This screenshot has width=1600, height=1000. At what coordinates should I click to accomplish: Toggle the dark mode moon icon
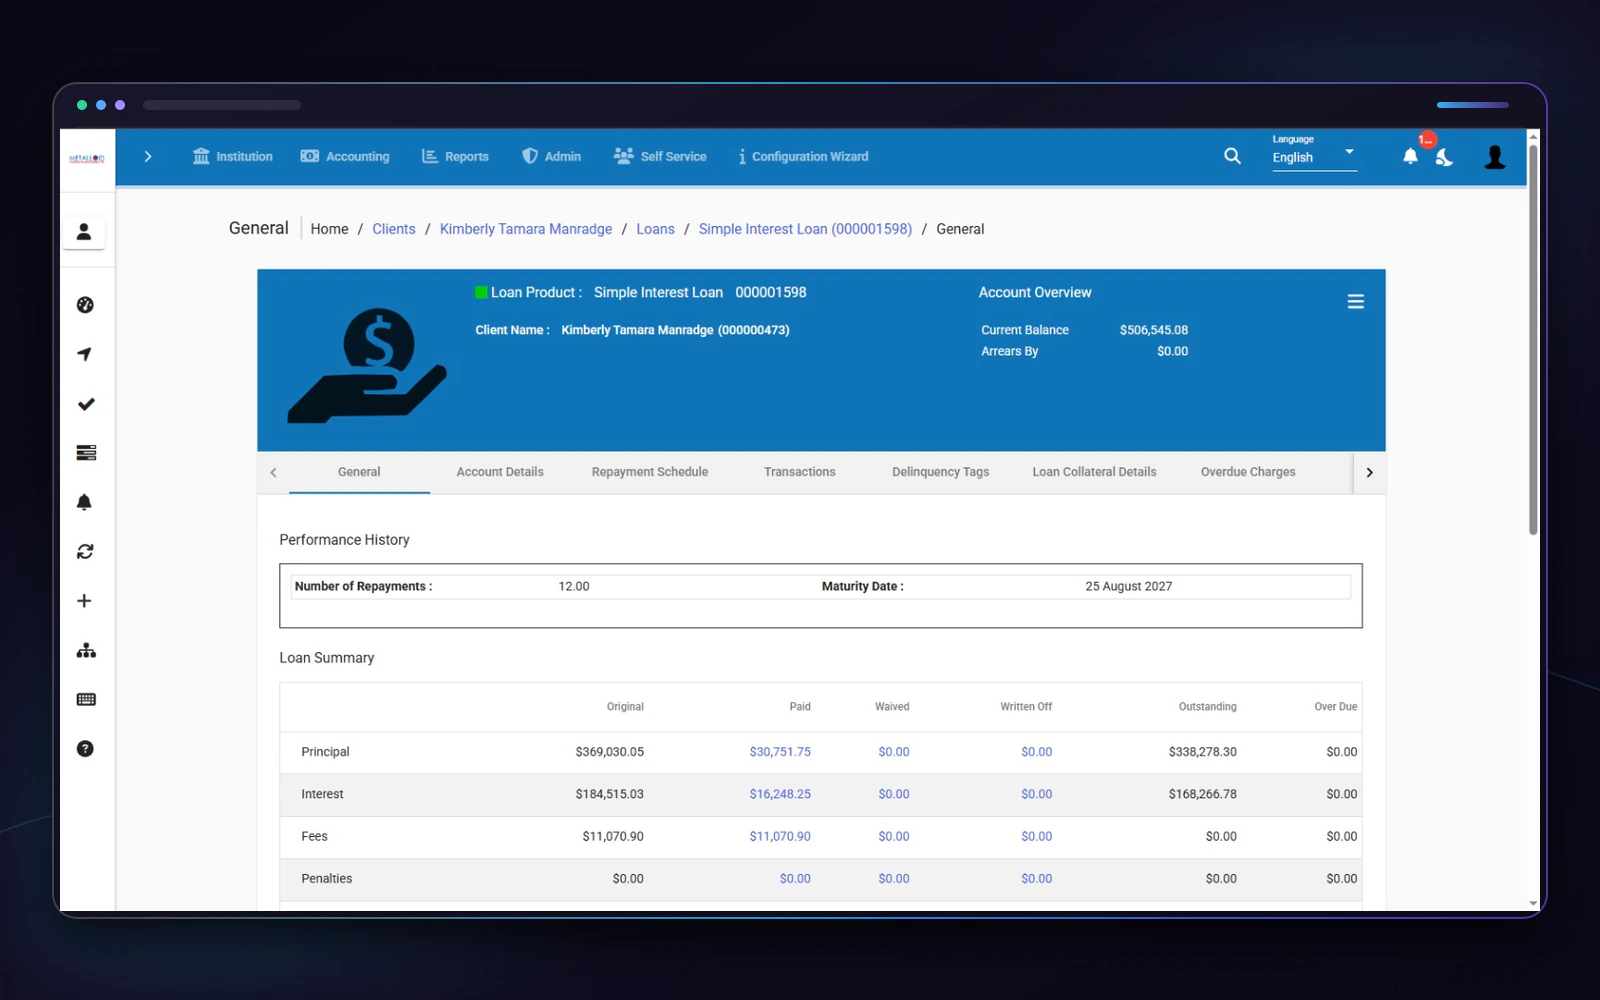tap(1444, 157)
